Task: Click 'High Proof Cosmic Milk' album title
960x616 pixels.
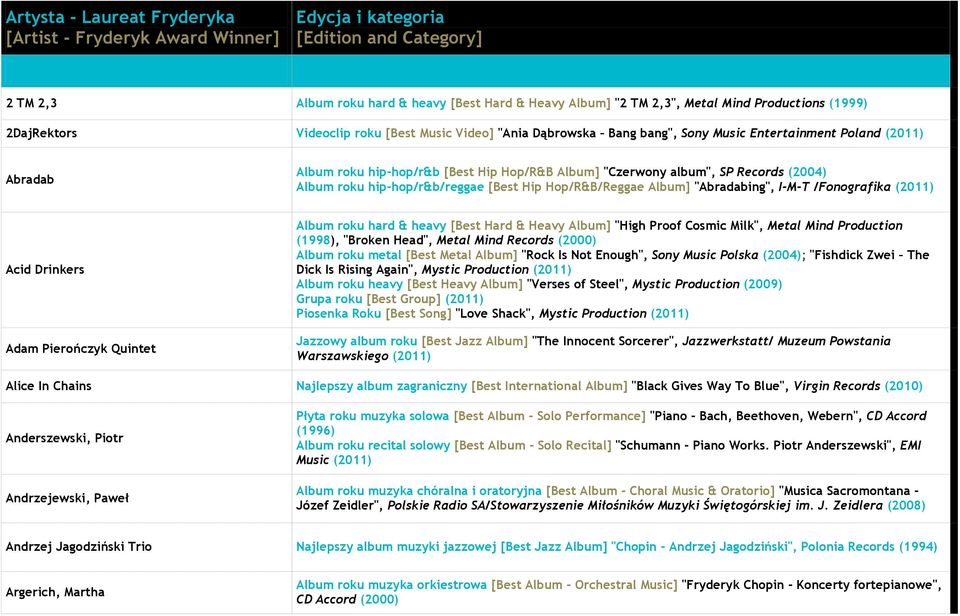Action: click(x=689, y=225)
